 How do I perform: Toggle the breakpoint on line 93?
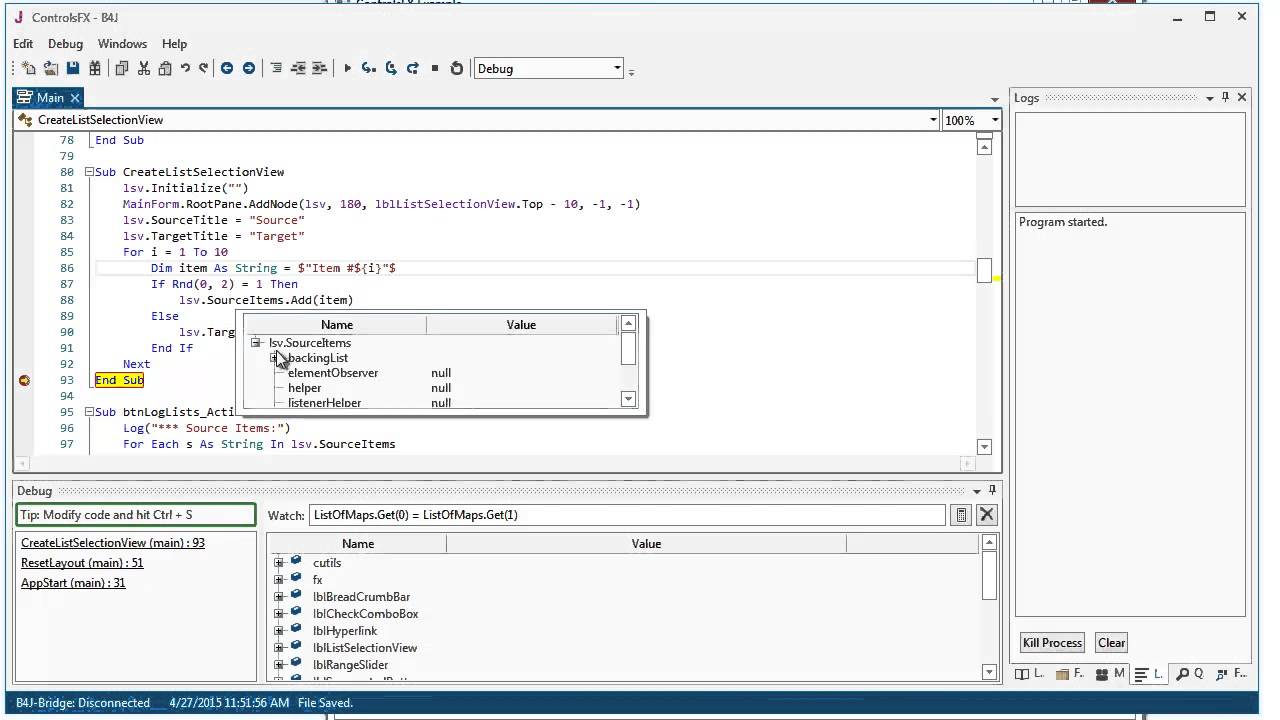(x=24, y=380)
